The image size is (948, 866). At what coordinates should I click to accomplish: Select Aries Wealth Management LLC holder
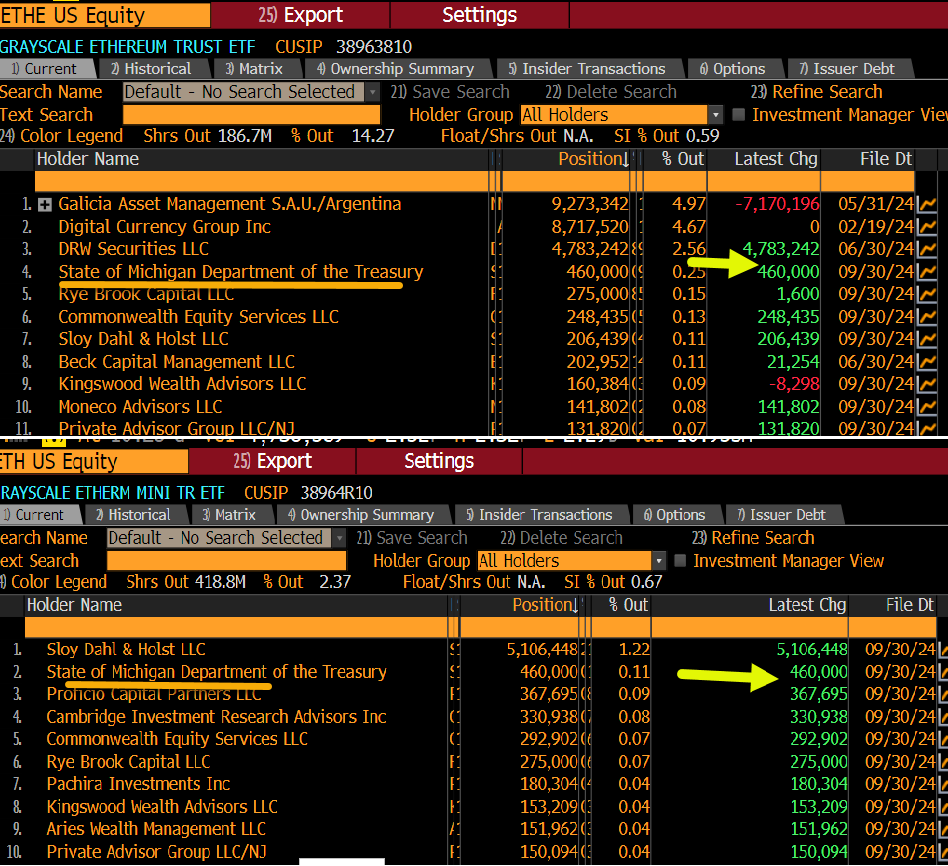[156, 829]
